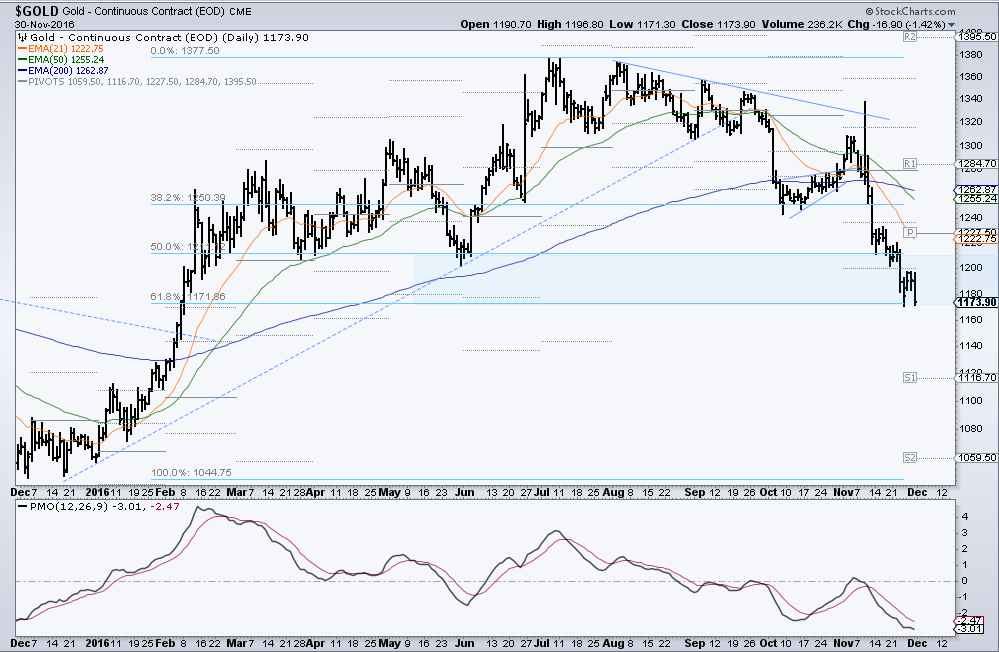Click the Volume 236.2K value
The height and width of the screenshot is (652, 999).
[802, 25]
